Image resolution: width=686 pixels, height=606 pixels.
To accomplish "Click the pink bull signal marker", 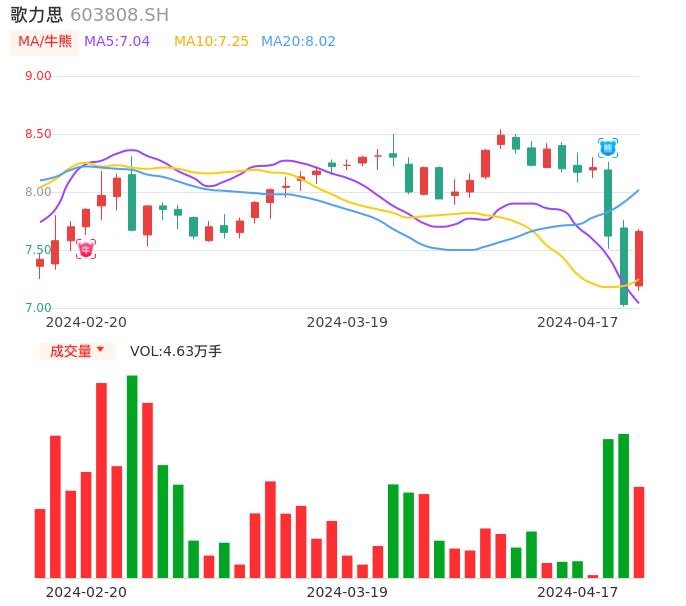I will pos(86,249).
